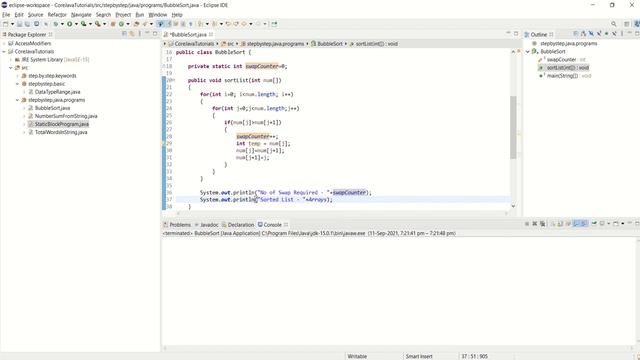640x360 pixels.
Task: Select the Outline view tab
Action: click(x=539, y=35)
